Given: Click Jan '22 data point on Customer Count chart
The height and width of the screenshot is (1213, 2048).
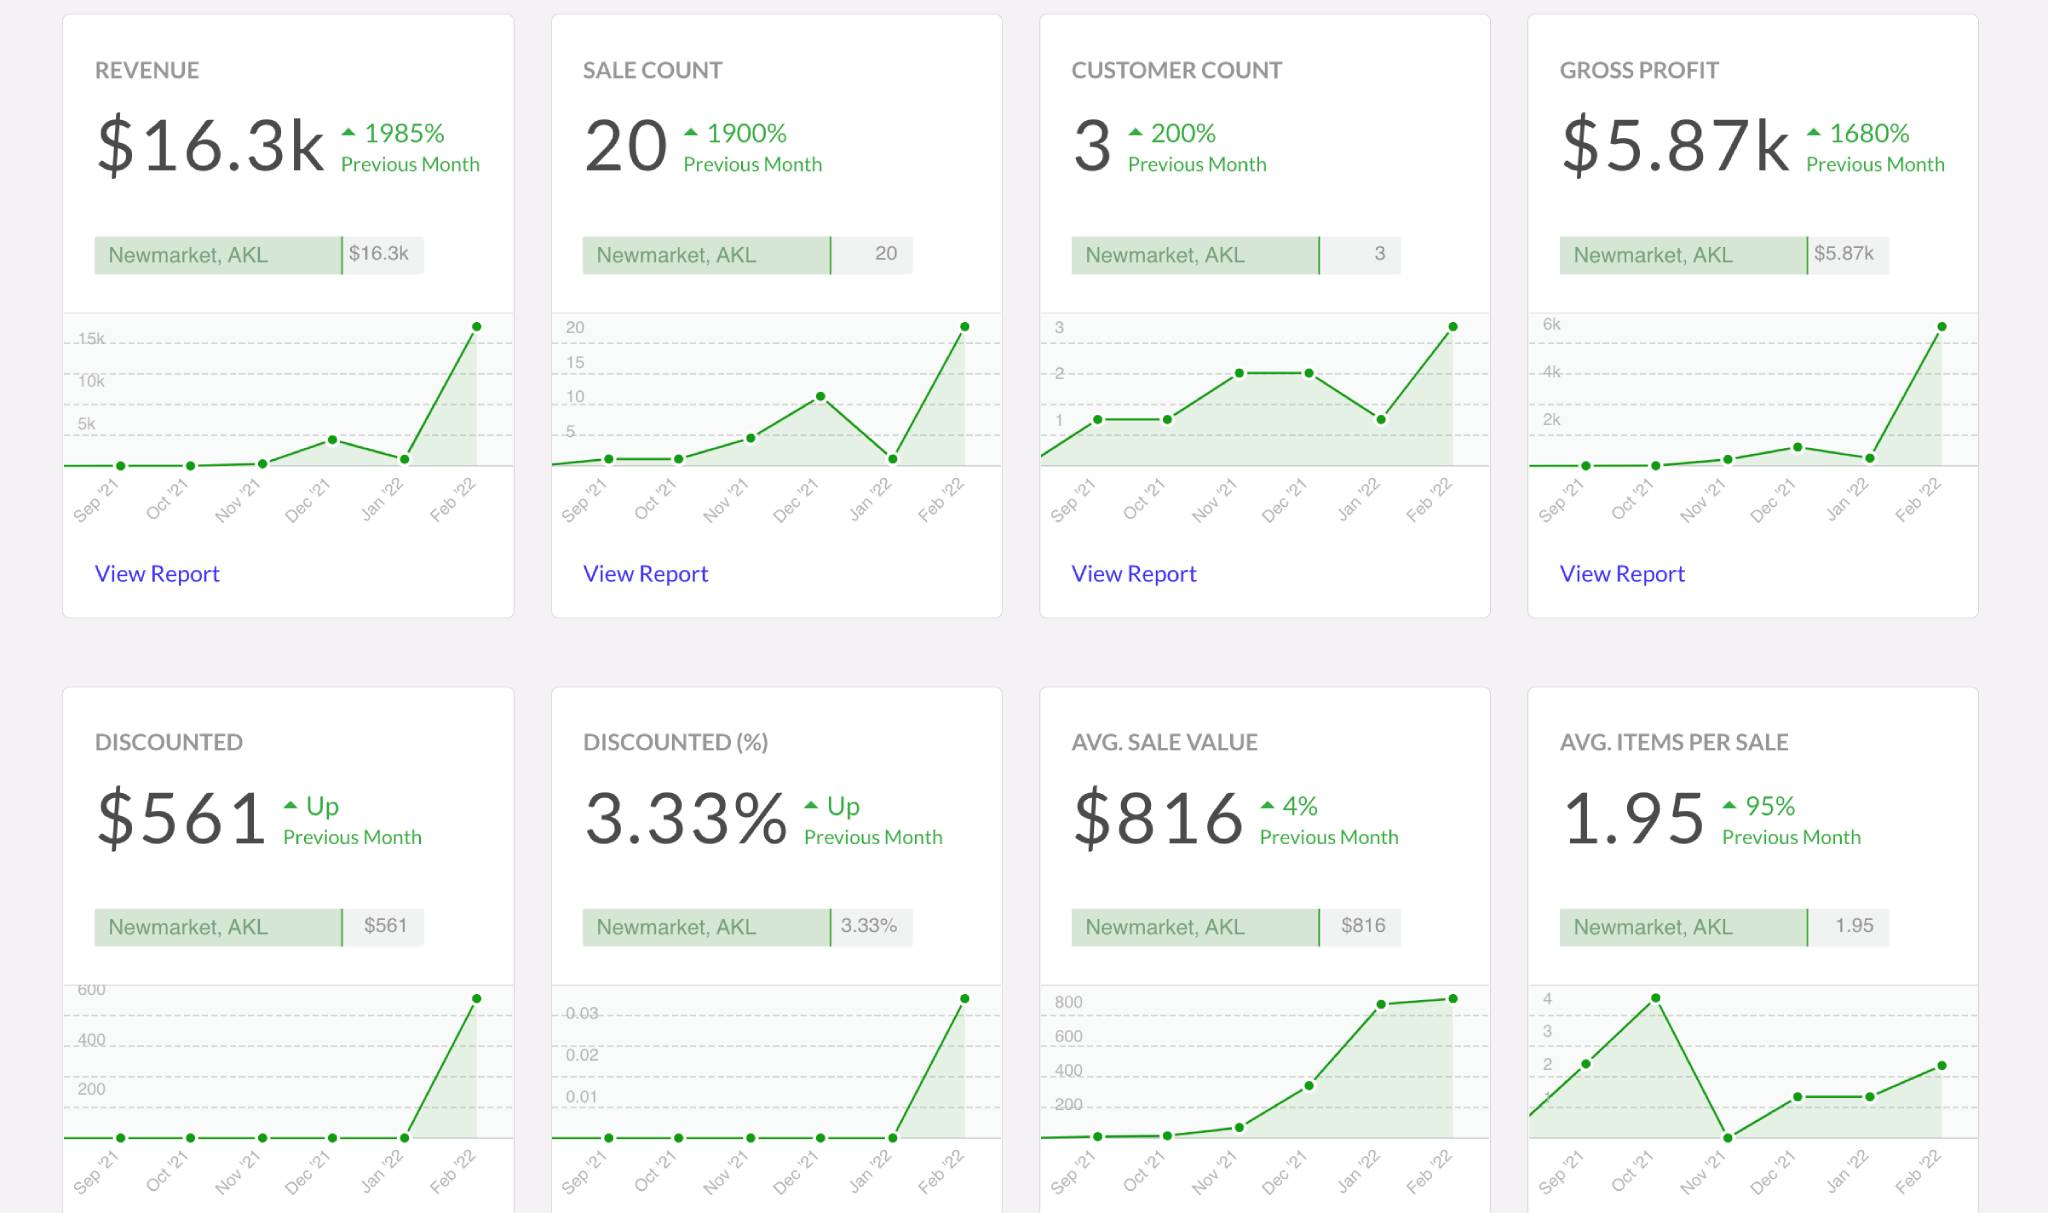Looking at the screenshot, I should [1381, 420].
